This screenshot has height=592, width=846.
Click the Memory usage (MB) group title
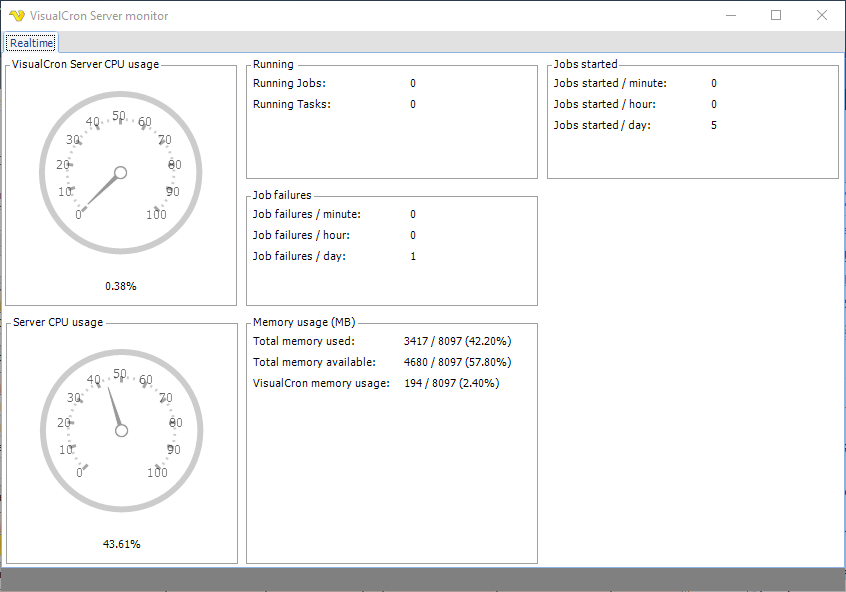304,322
